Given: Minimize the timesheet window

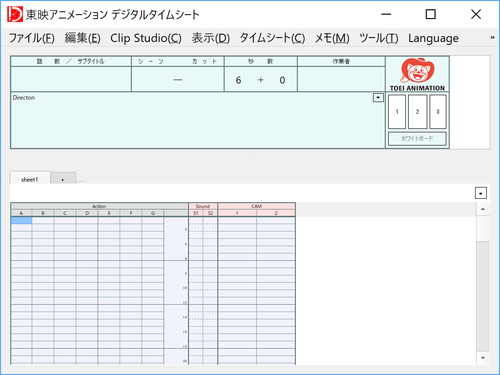Looking at the screenshot, I should [x=386, y=14].
